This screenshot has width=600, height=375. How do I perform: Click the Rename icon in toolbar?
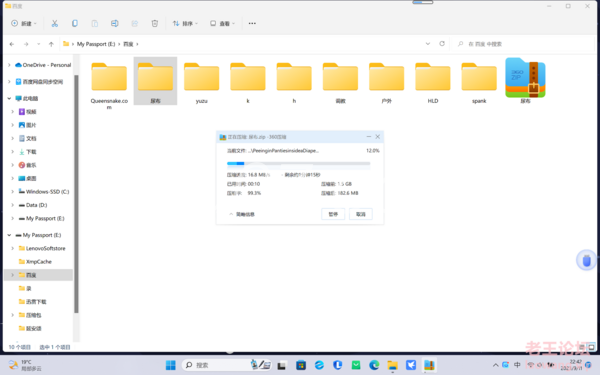(114, 23)
